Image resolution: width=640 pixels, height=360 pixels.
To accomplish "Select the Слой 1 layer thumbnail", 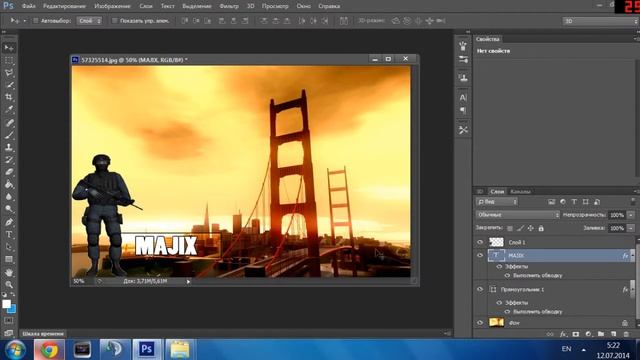I will click(496, 242).
